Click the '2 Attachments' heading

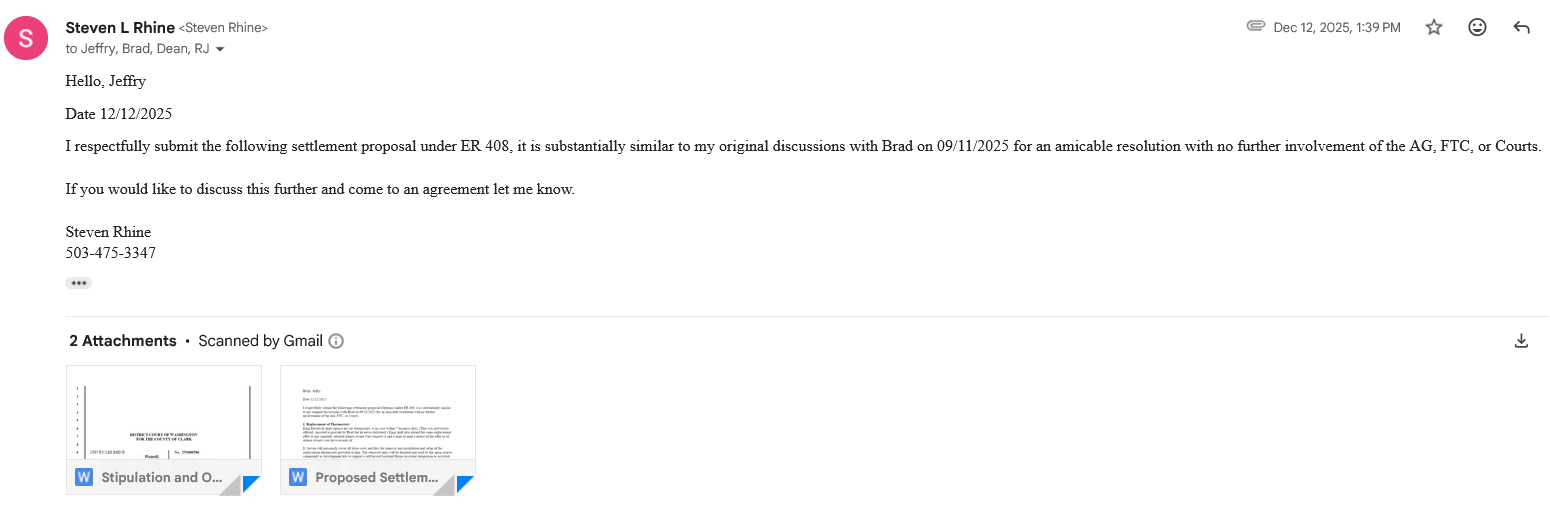pyautogui.click(x=123, y=341)
